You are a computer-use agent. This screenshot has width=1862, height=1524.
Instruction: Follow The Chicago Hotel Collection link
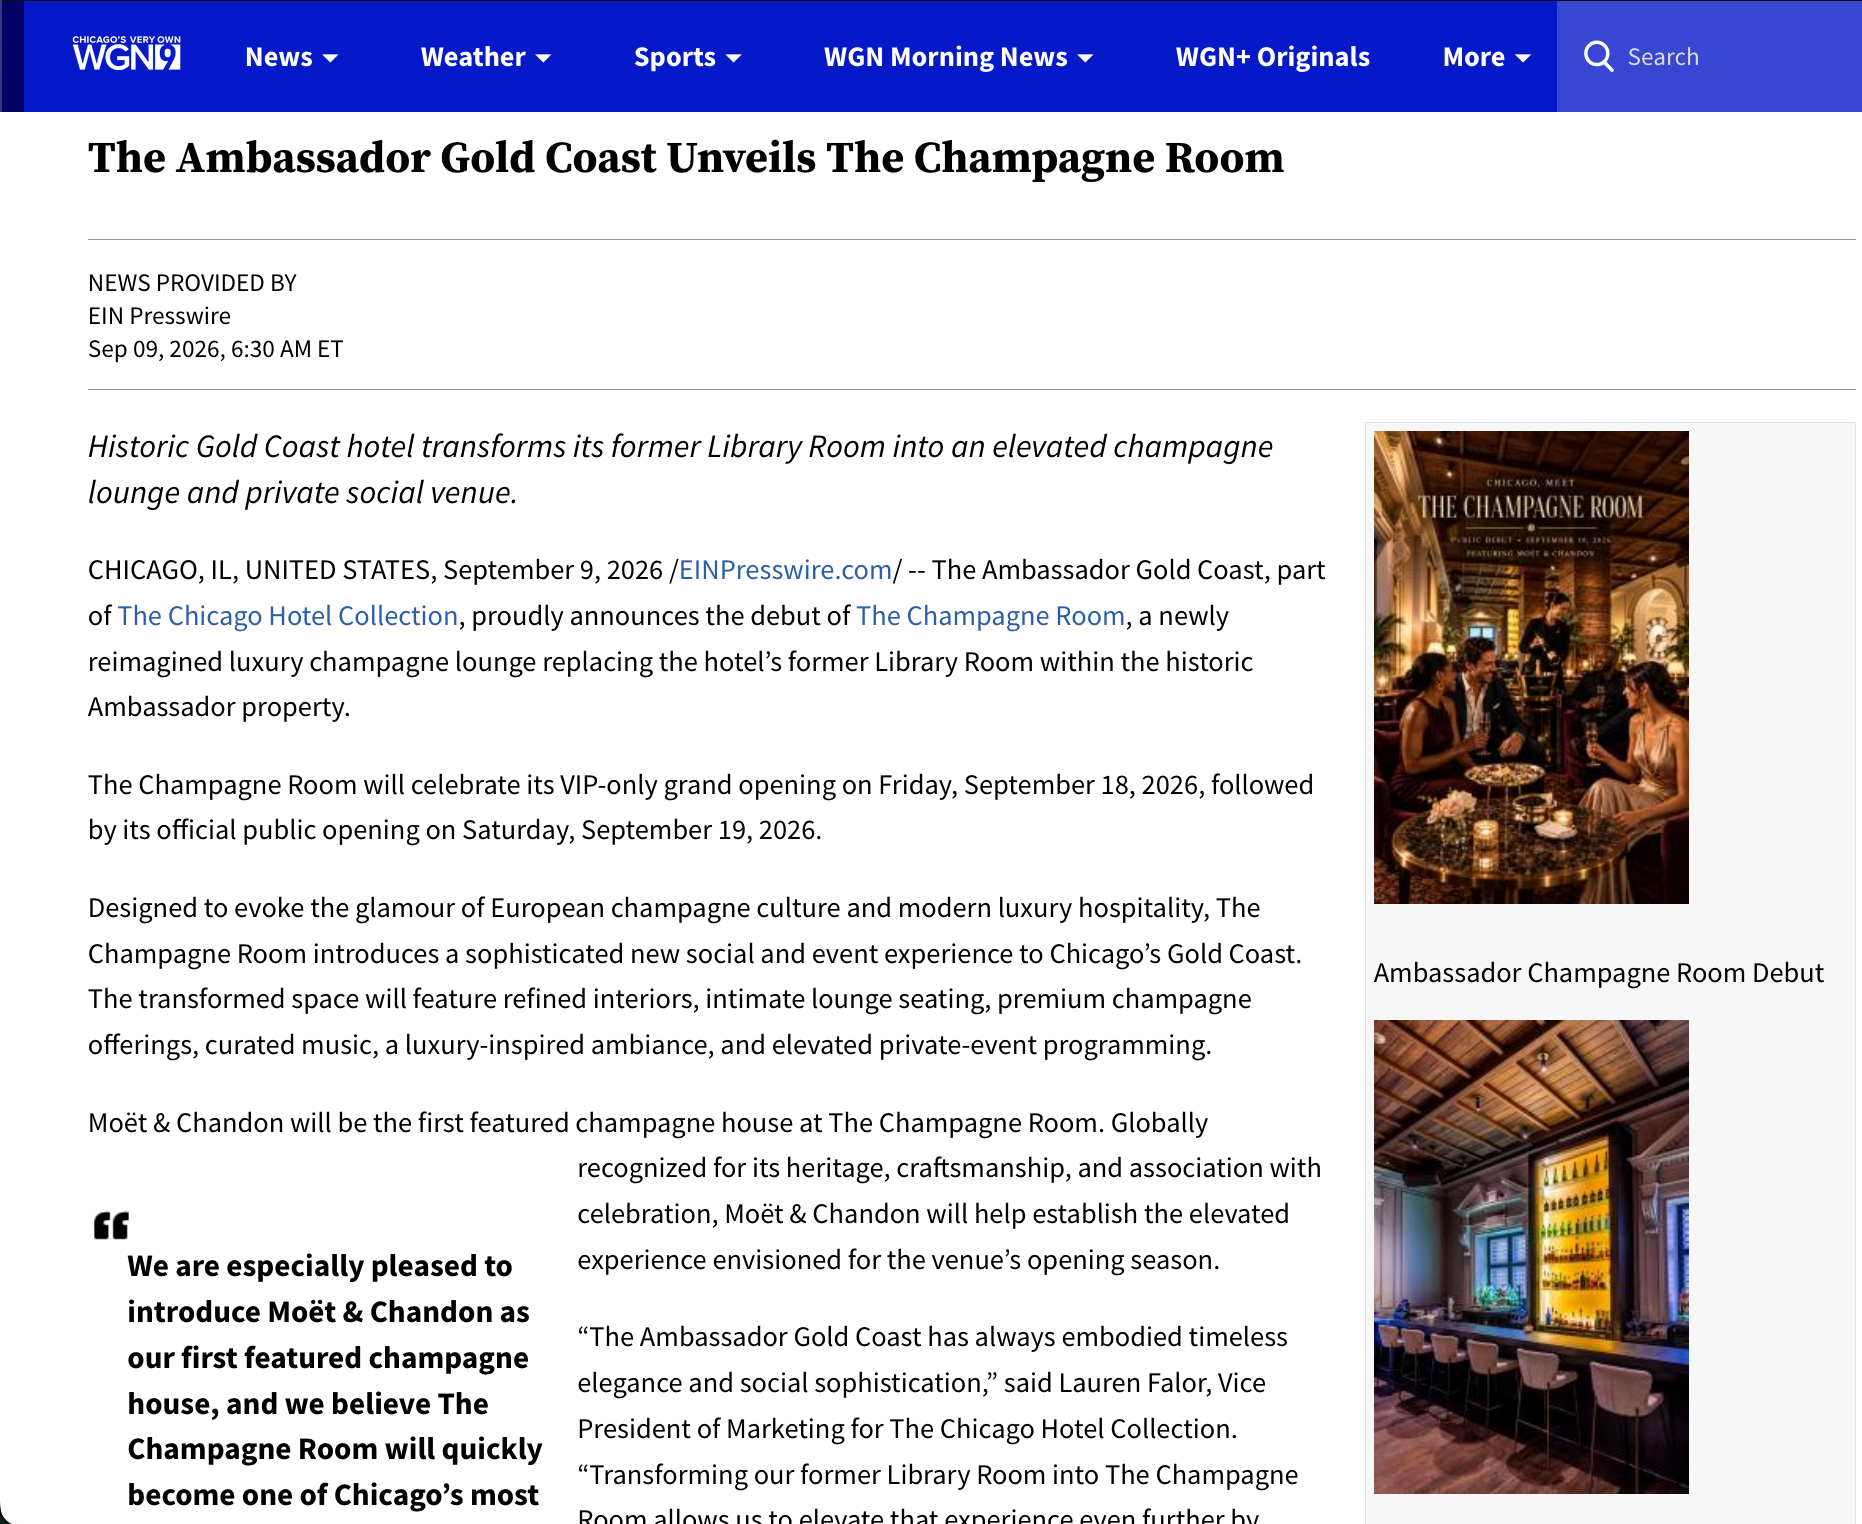coord(288,616)
